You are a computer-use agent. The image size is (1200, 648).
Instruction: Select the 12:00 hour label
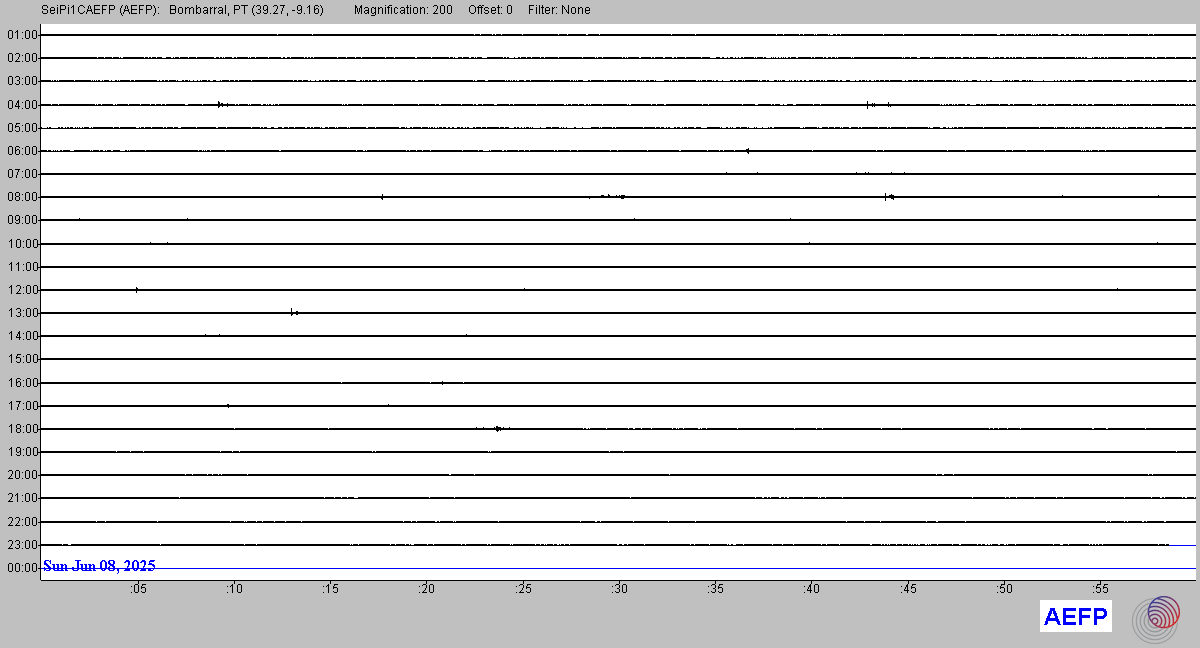coord(22,290)
